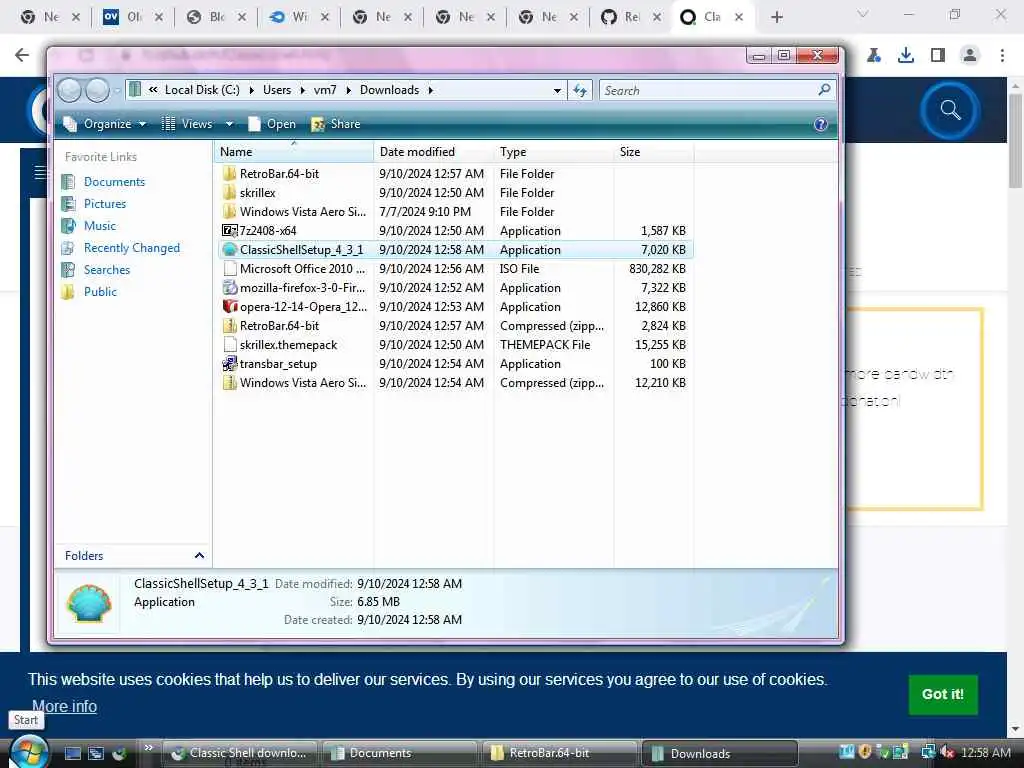This screenshot has width=1024, height=768.
Task: Open a new Chrome tab
Action: coord(776,17)
